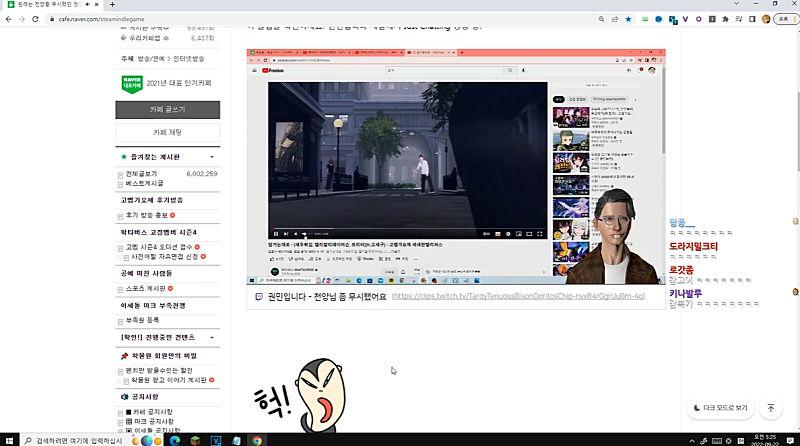This screenshot has height=446, width=800.
Task: Launch Microsoft Edge from the taskbar
Action: 175,440
